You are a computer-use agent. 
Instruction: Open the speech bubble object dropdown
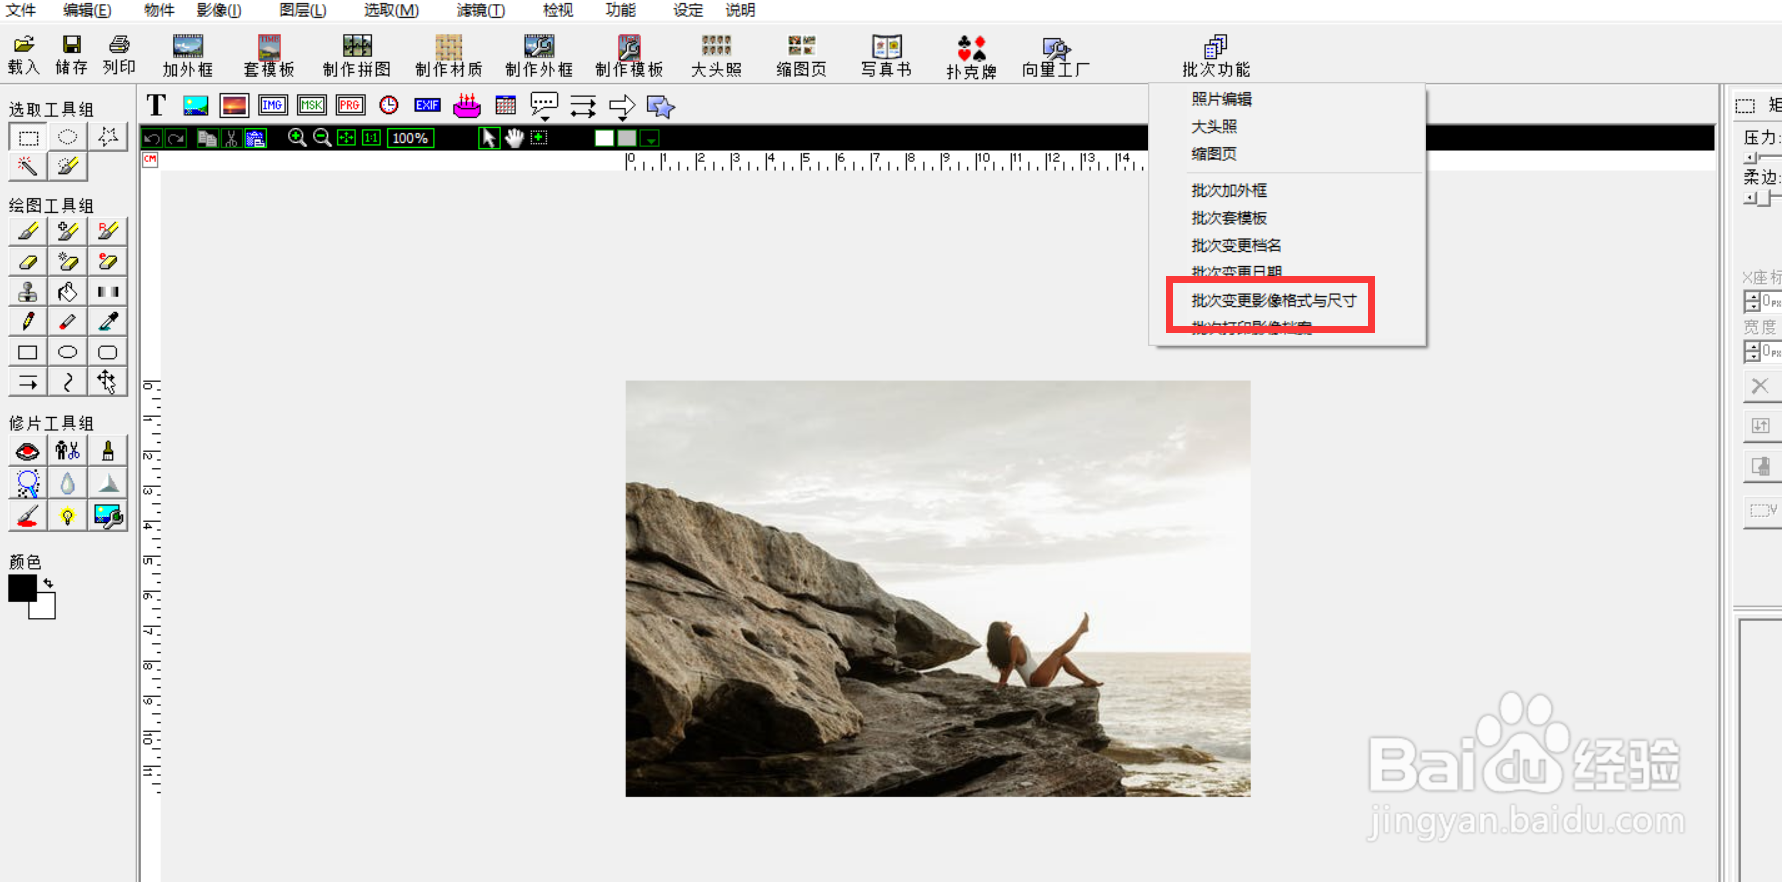tap(544, 106)
